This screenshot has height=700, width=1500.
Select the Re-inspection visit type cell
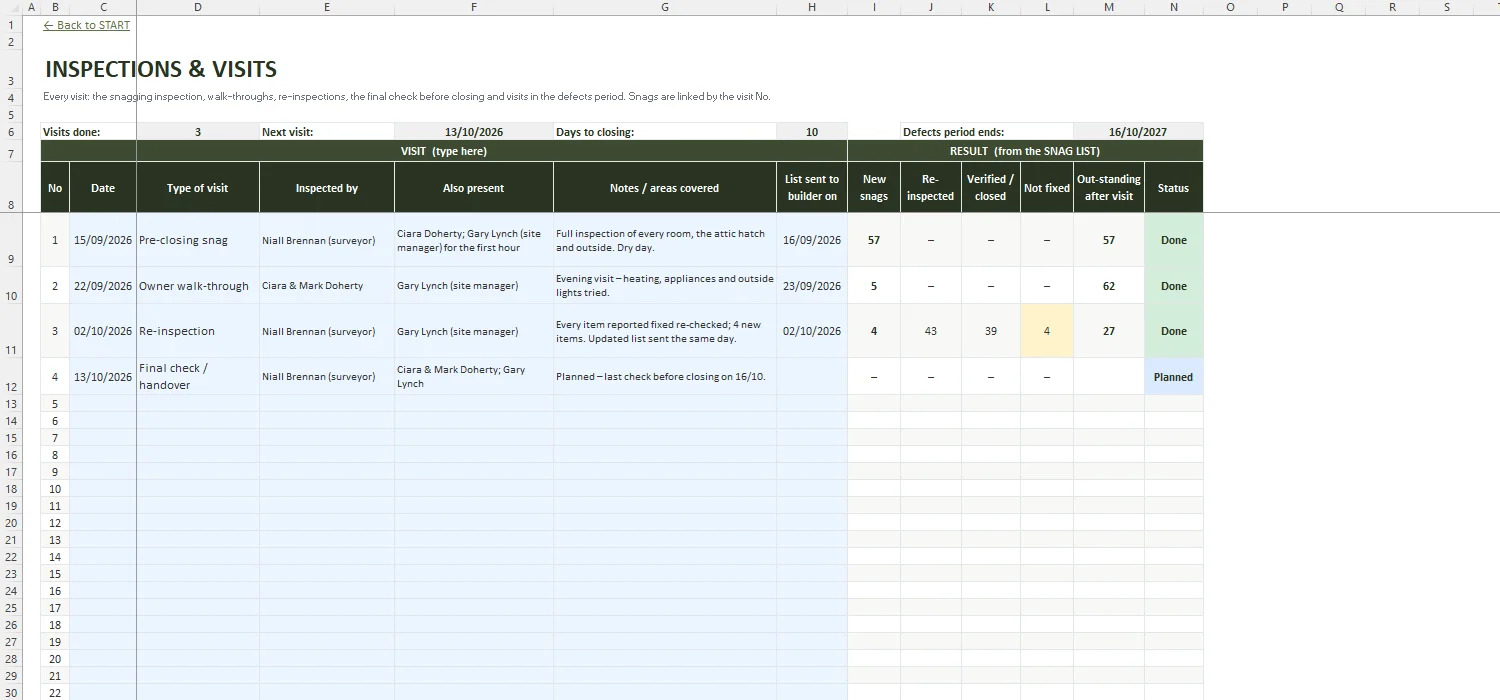(198, 331)
